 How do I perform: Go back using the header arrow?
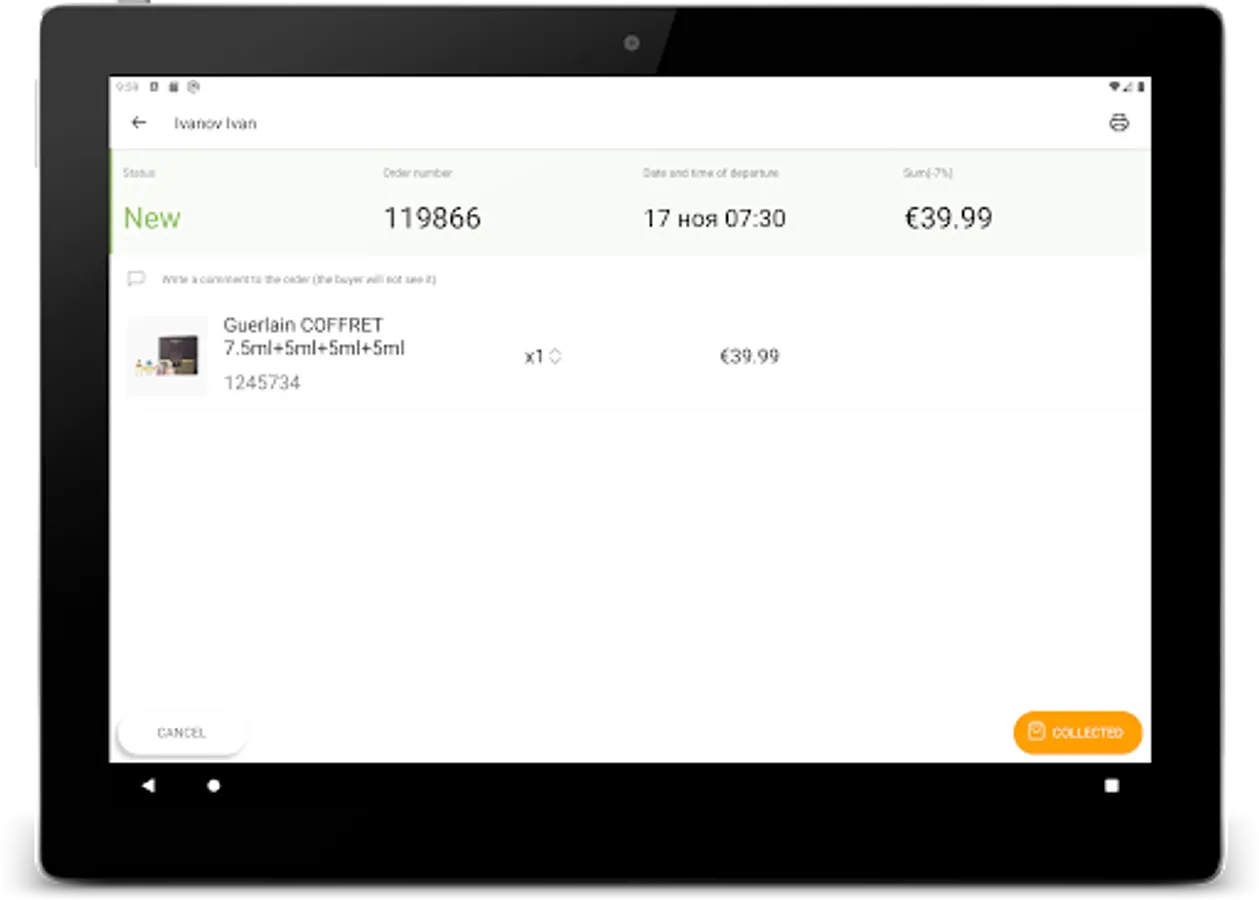(x=139, y=123)
